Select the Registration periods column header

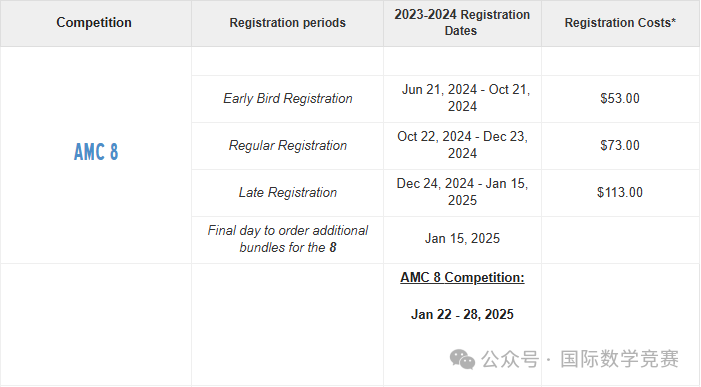click(x=287, y=23)
